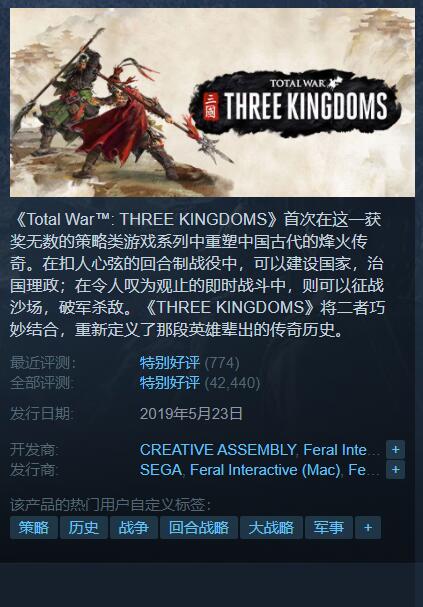Click the total review count 42,440

click(232, 383)
